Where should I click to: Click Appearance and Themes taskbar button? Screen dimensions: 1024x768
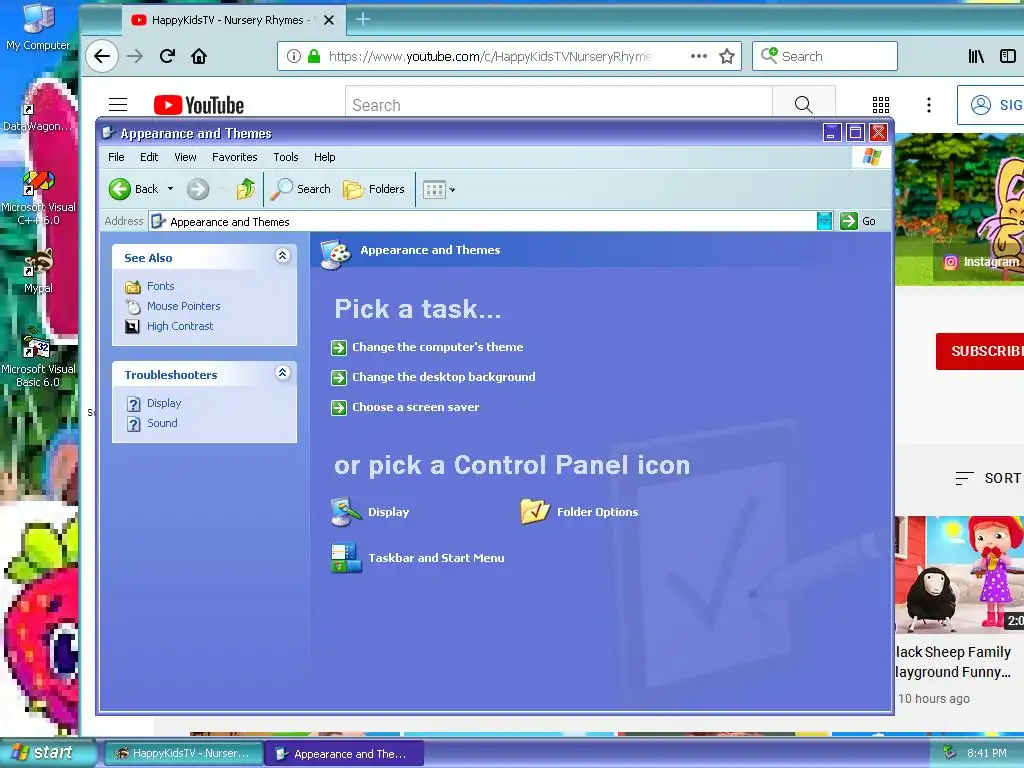[344, 754]
